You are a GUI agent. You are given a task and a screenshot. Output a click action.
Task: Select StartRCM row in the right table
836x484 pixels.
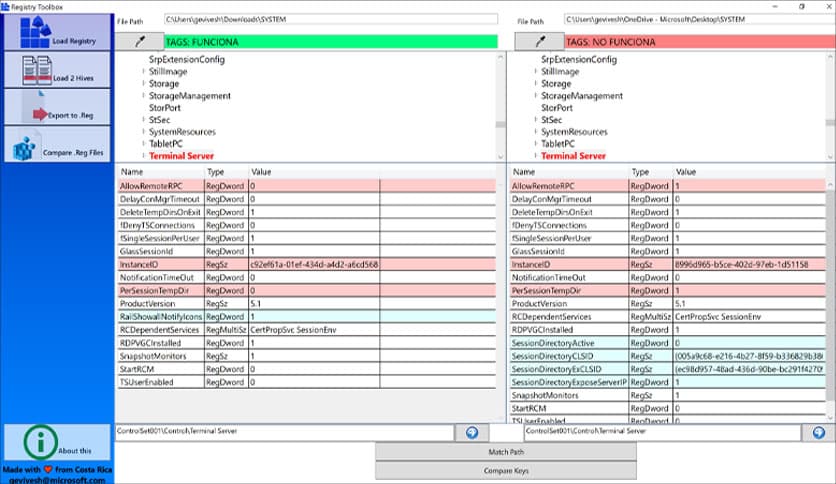668,408
